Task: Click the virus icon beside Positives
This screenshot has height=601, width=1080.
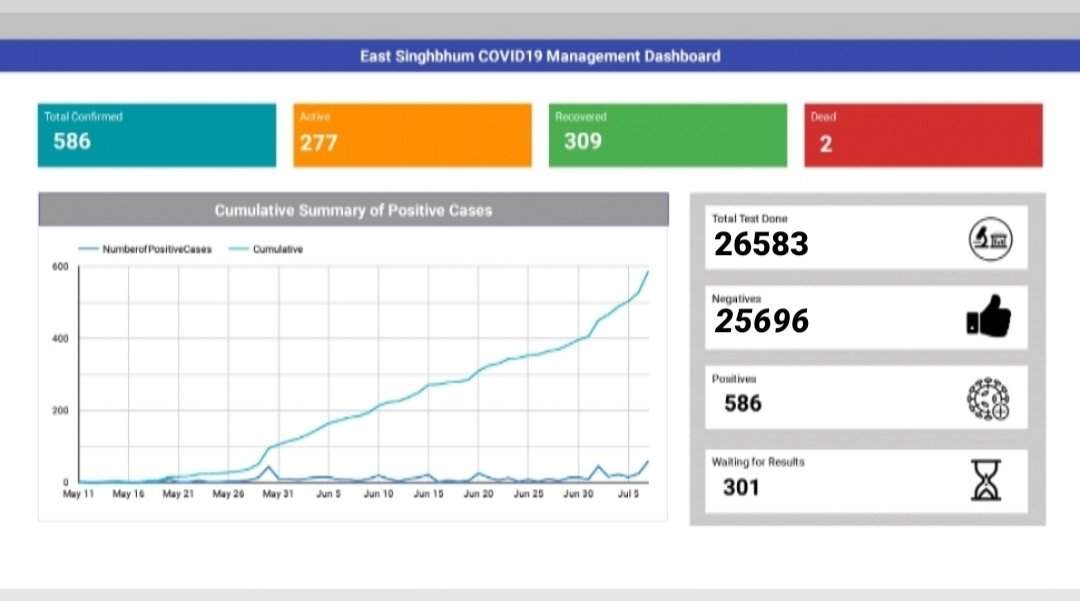Action: [x=988, y=399]
